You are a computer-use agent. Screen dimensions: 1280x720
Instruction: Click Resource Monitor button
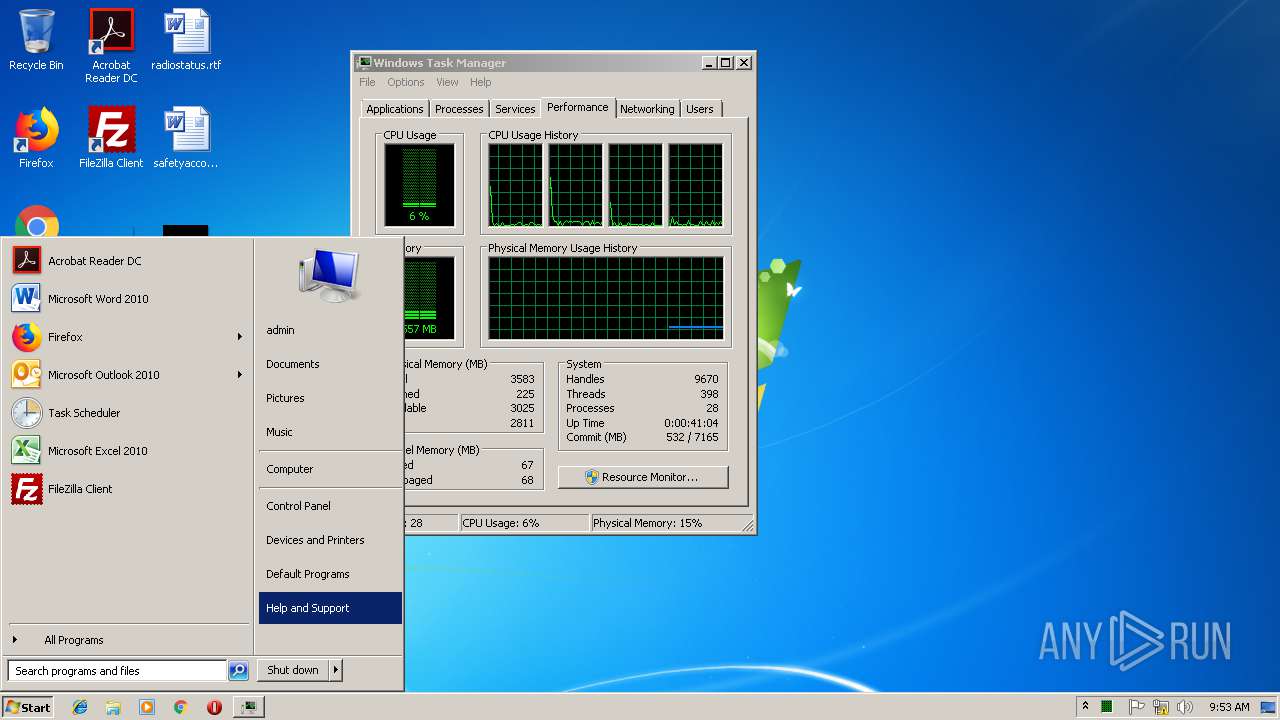tap(643, 477)
